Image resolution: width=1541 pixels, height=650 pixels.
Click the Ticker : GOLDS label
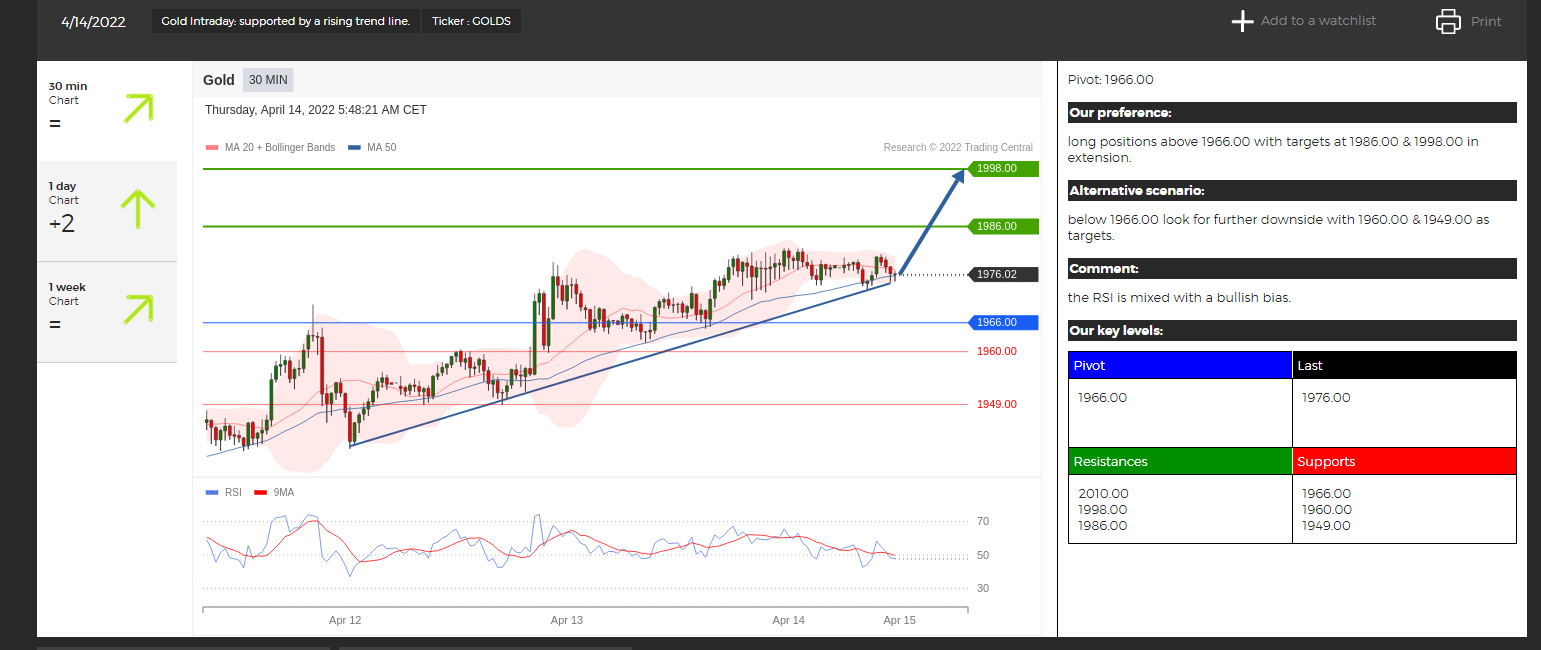tap(471, 21)
